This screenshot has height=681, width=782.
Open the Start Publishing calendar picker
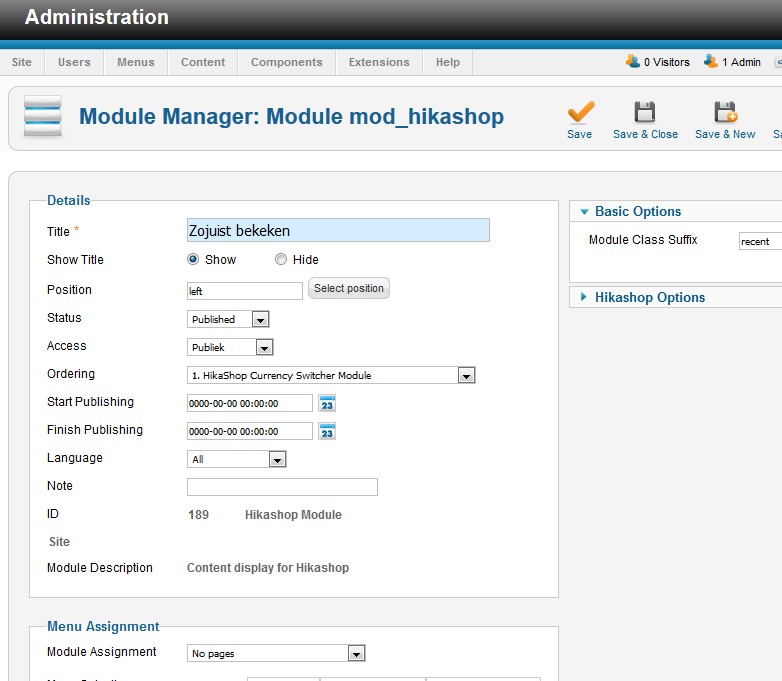tap(327, 404)
